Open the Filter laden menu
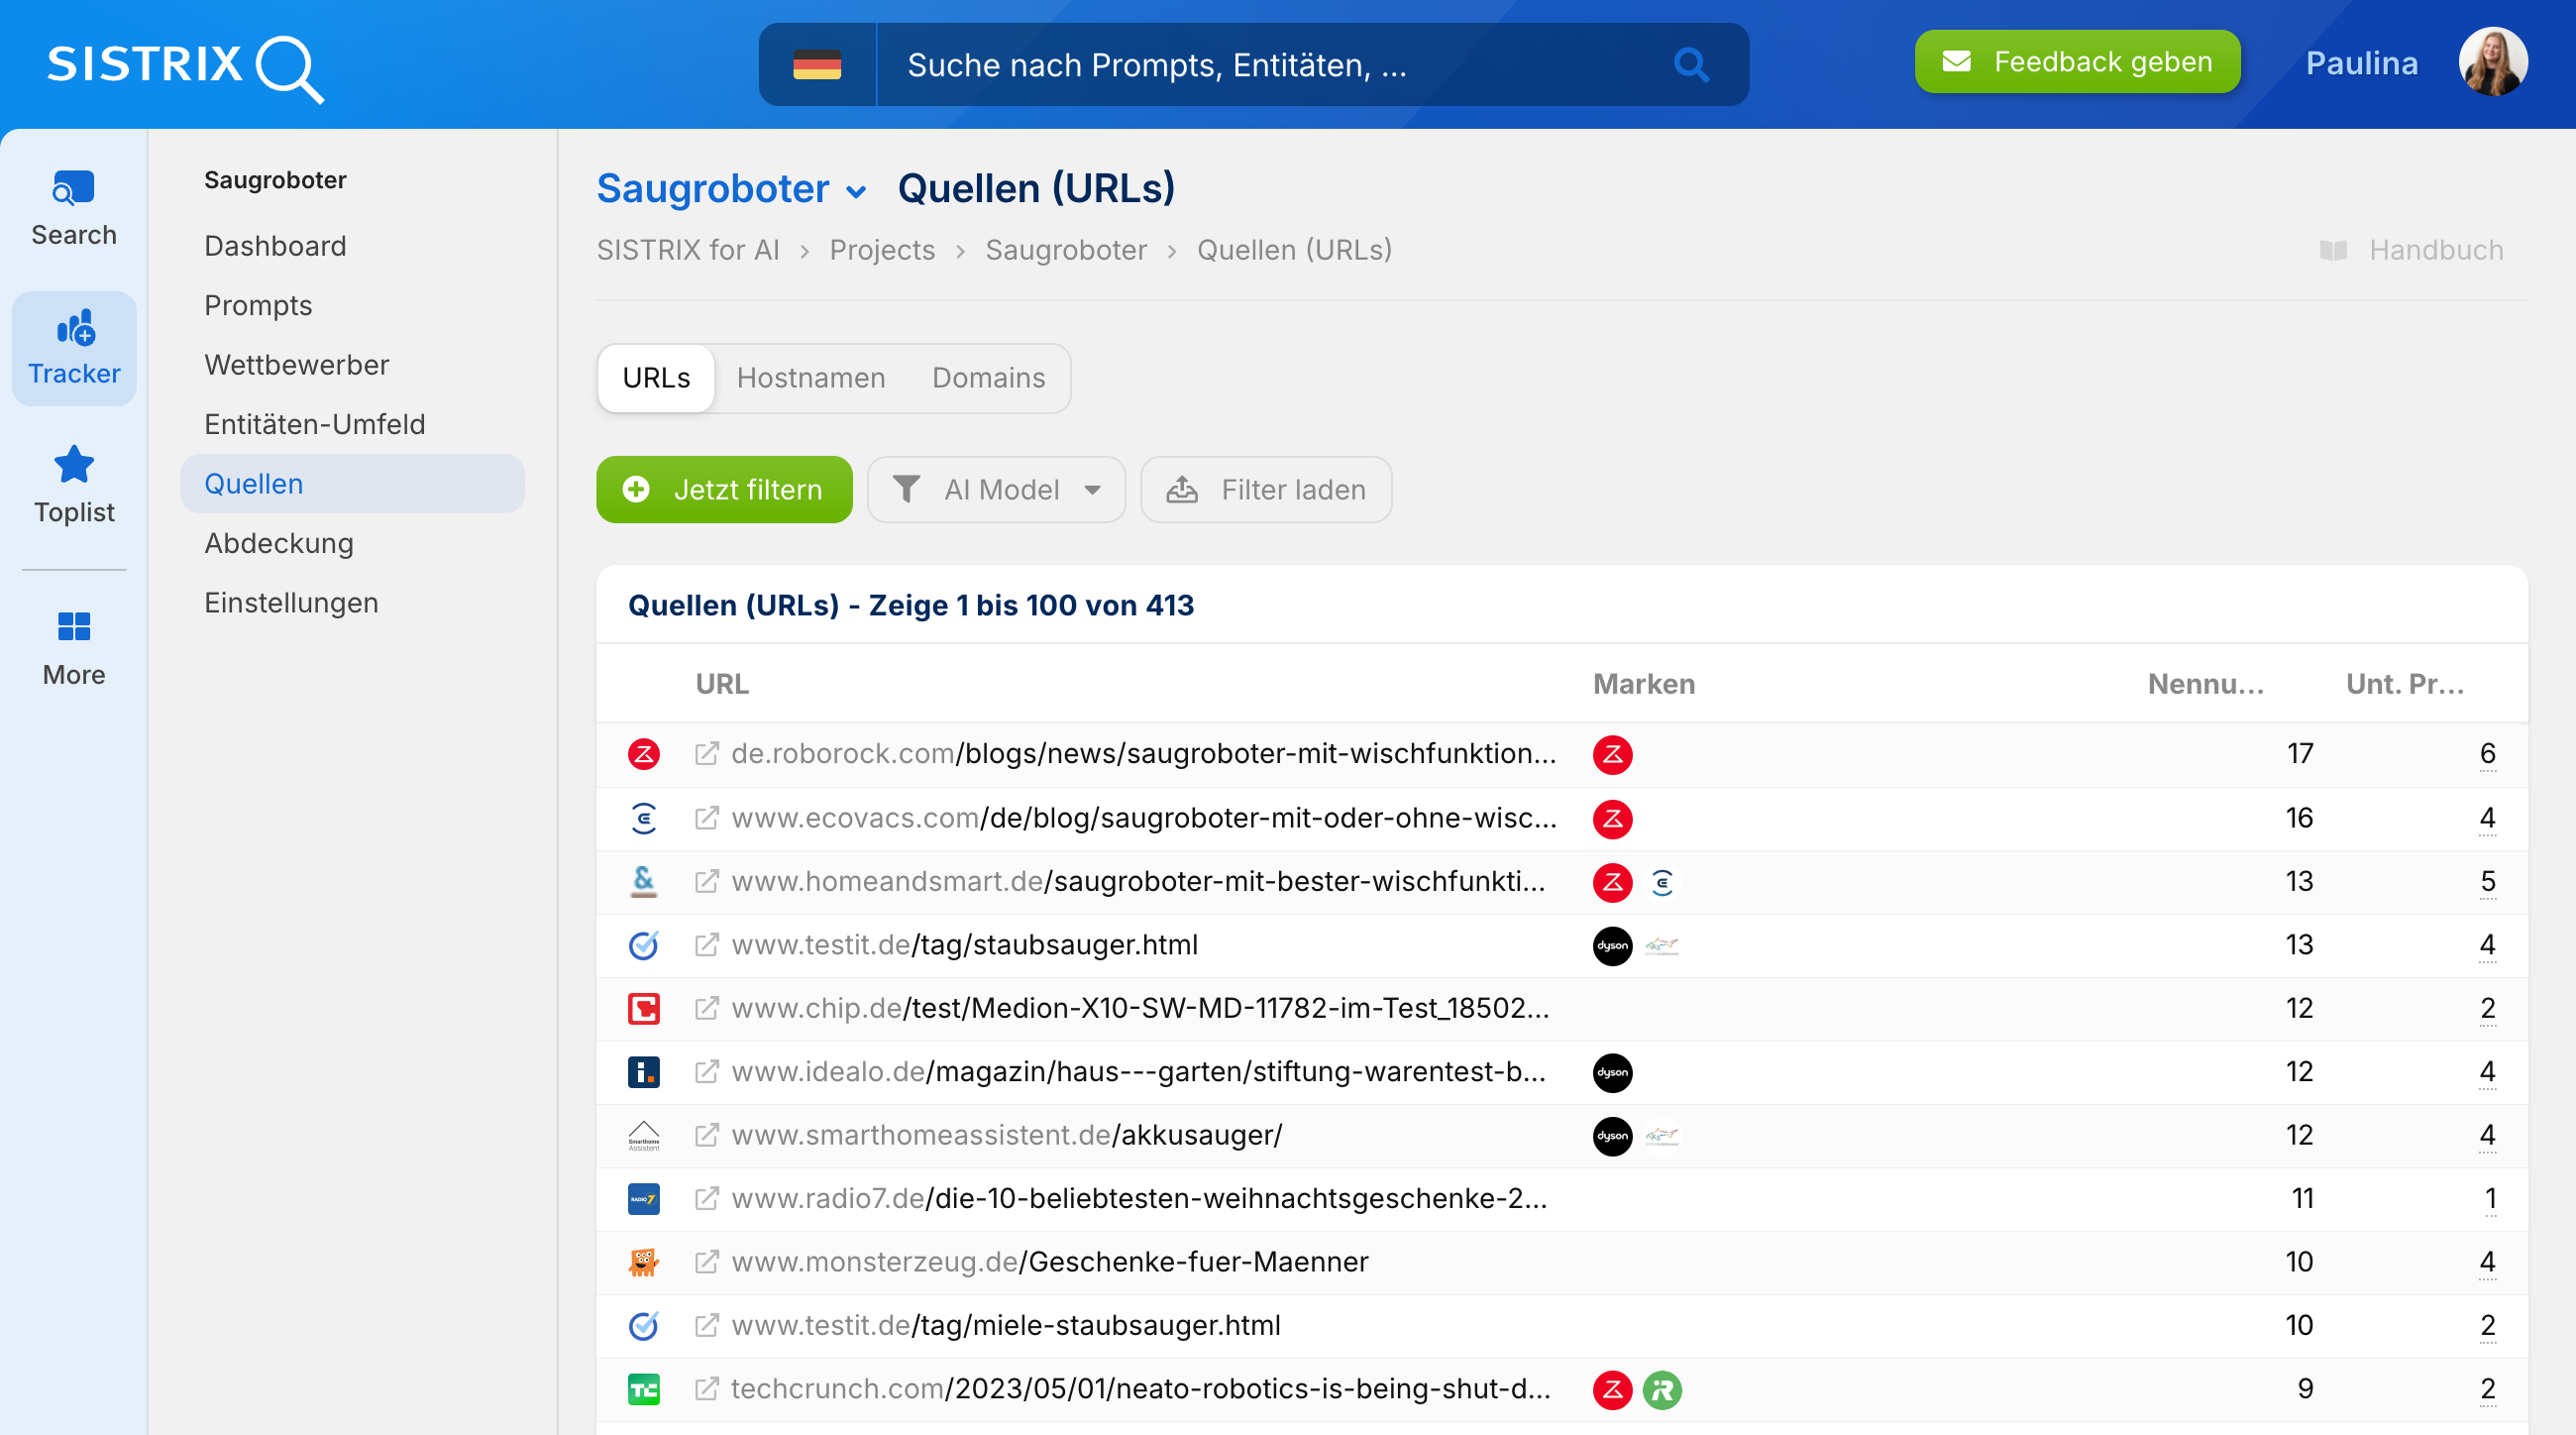 pyautogui.click(x=1266, y=489)
